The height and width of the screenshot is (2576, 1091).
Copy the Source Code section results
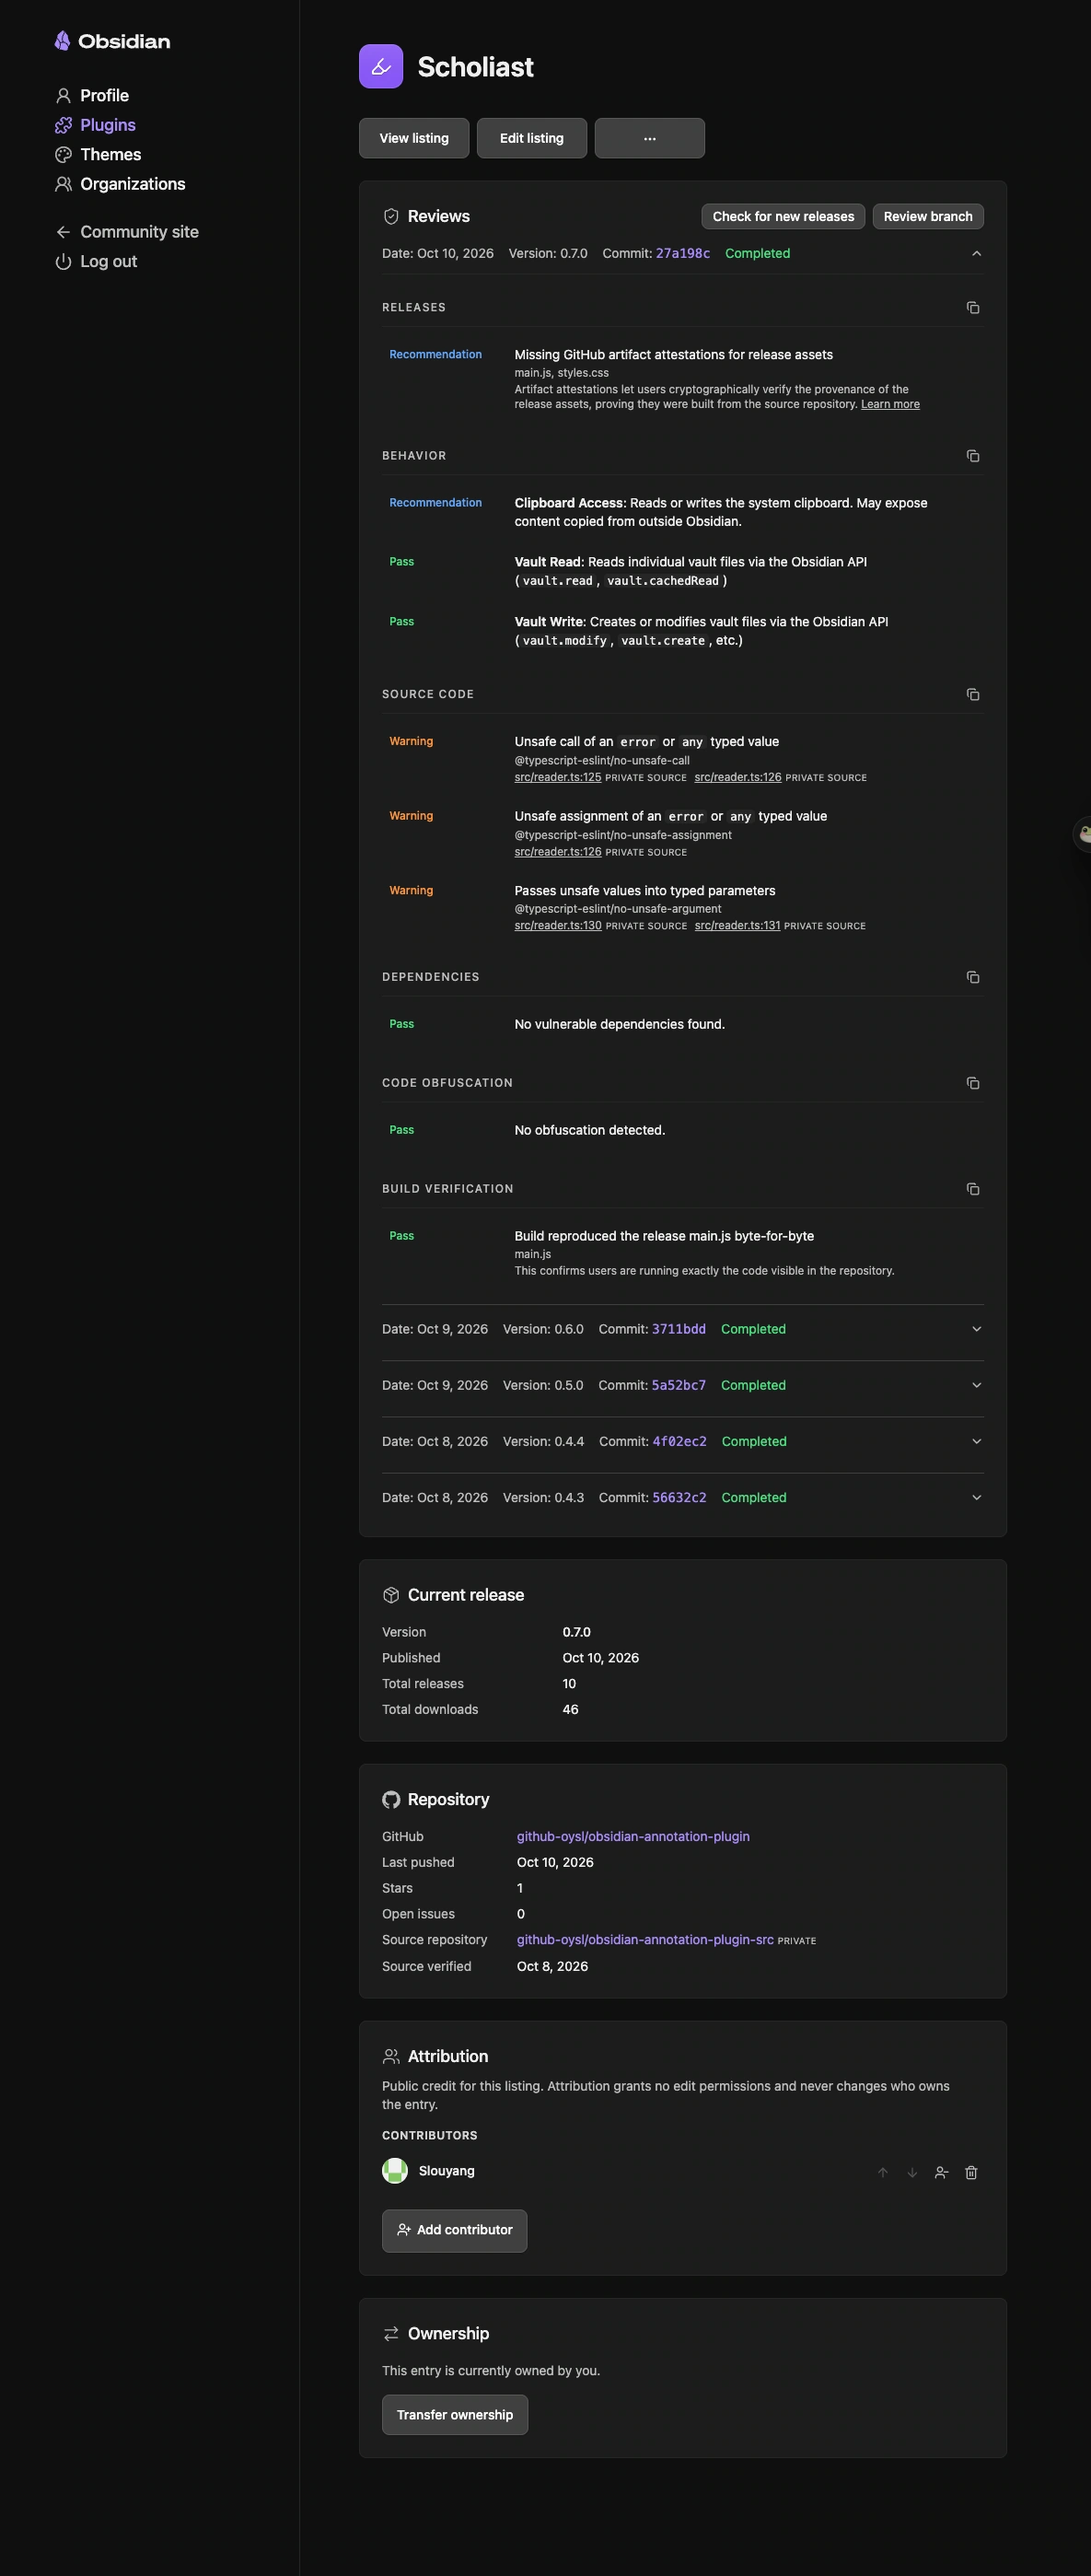(973, 695)
